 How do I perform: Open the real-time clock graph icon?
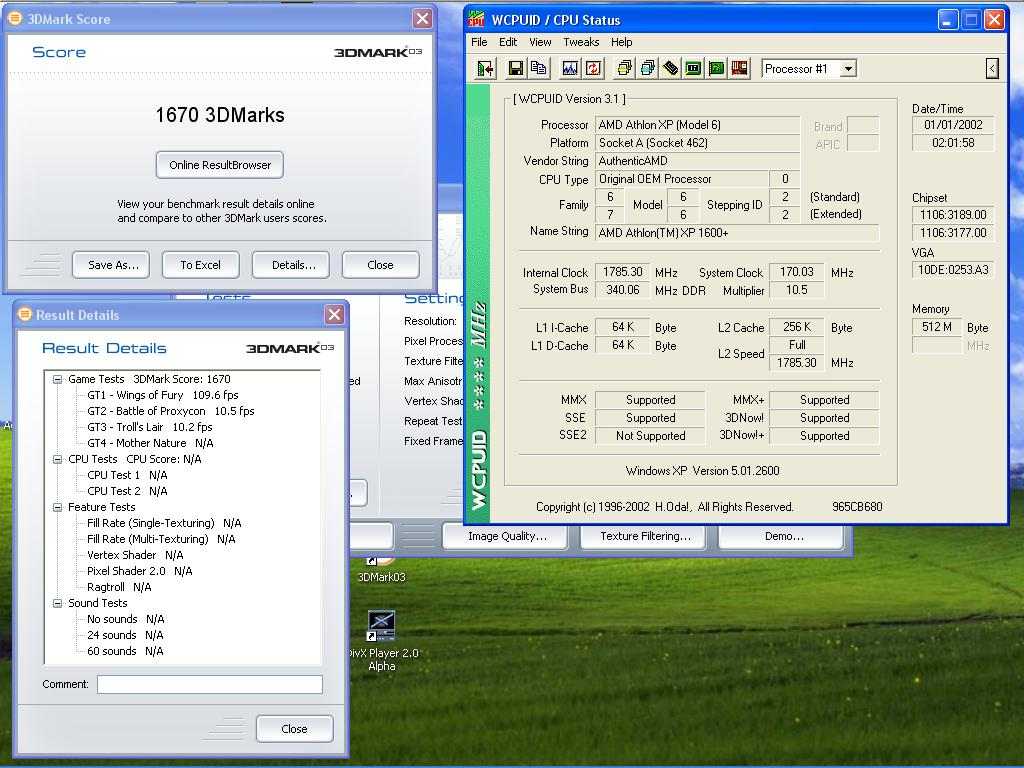(x=570, y=68)
